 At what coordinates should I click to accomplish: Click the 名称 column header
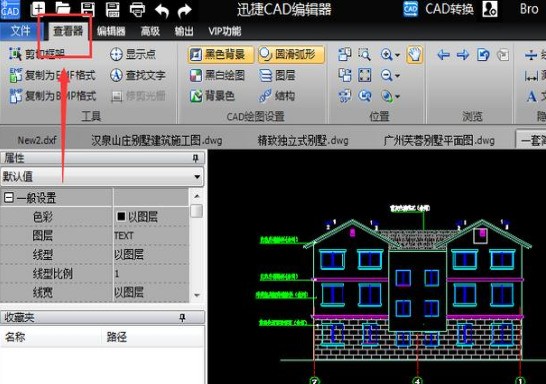51,337
